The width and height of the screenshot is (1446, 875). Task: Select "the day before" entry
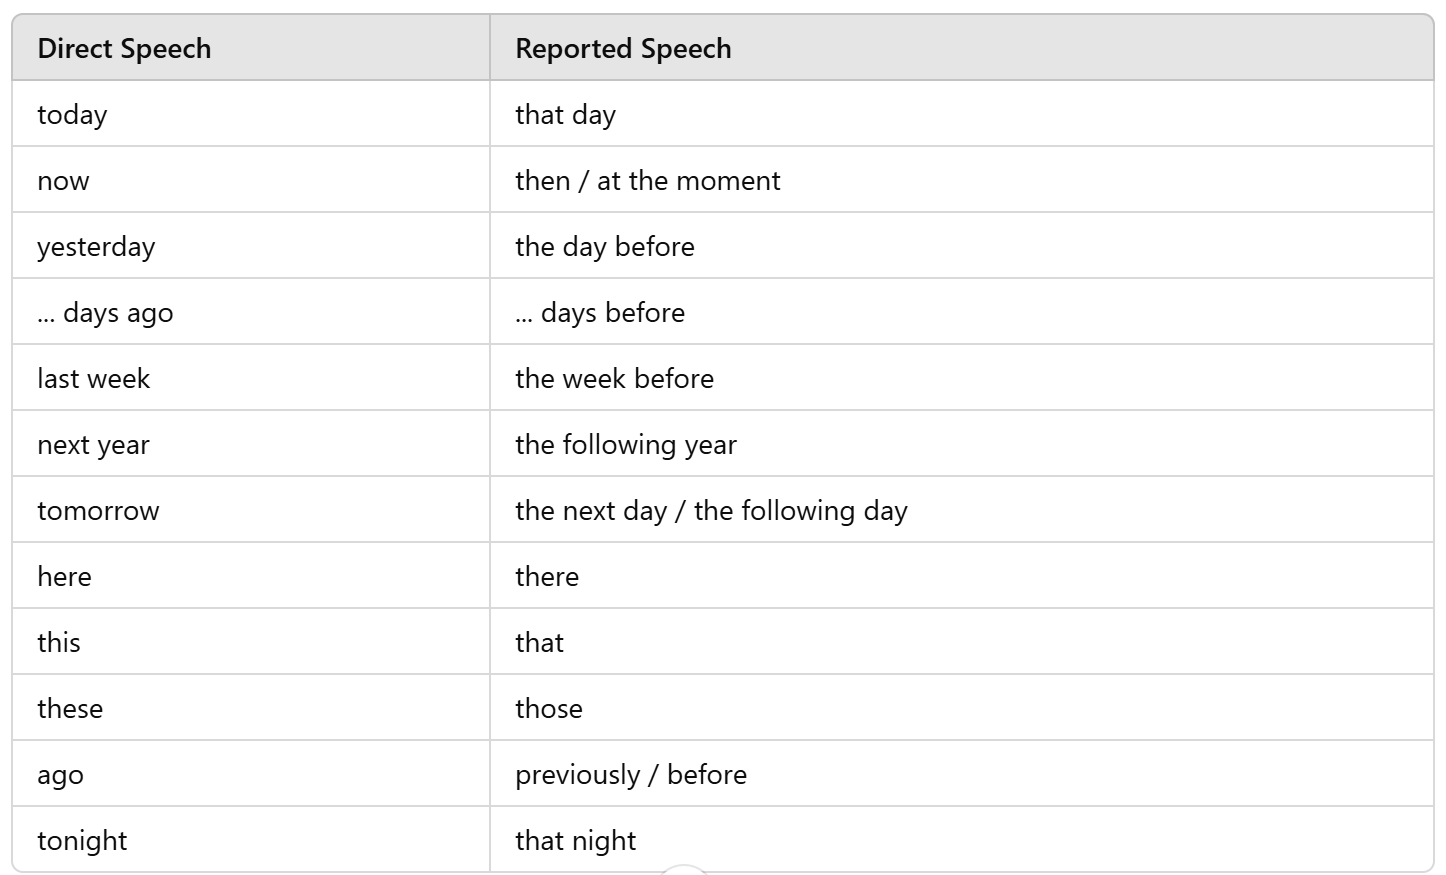[604, 247]
